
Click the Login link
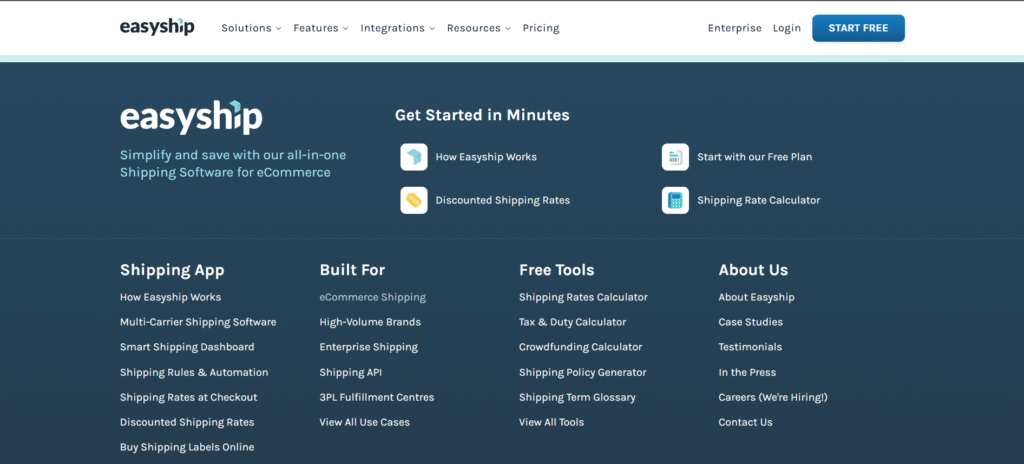[x=786, y=28]
